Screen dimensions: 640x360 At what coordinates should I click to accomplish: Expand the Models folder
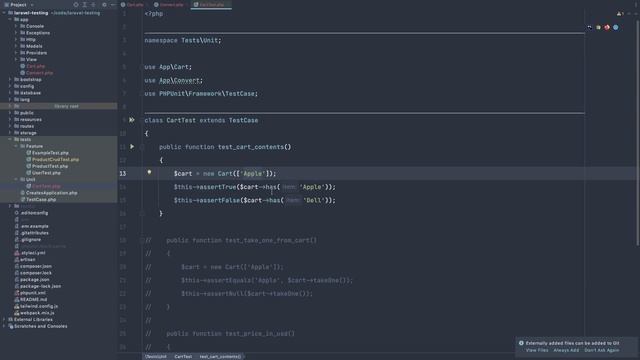[x=16, y=46]
